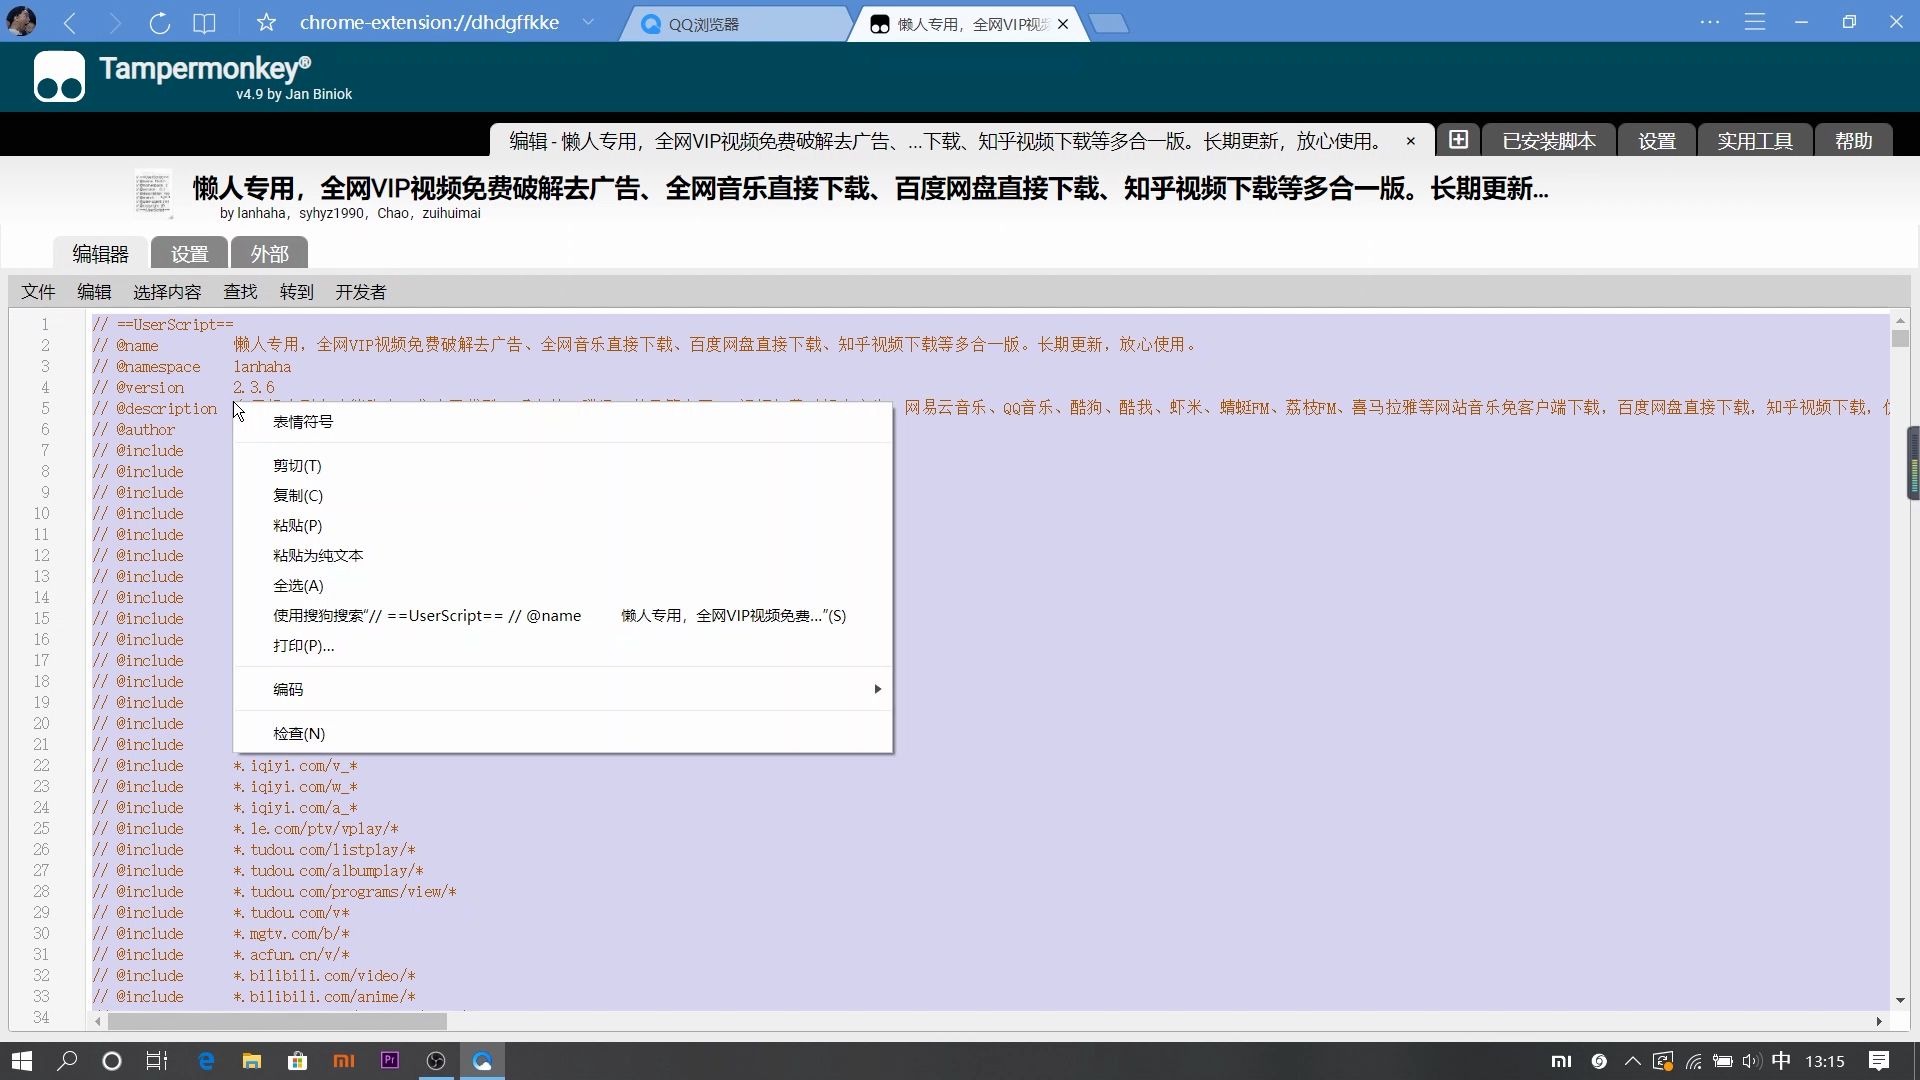
Task: Click the browser back arrow
Action: [x=69, y=22]
